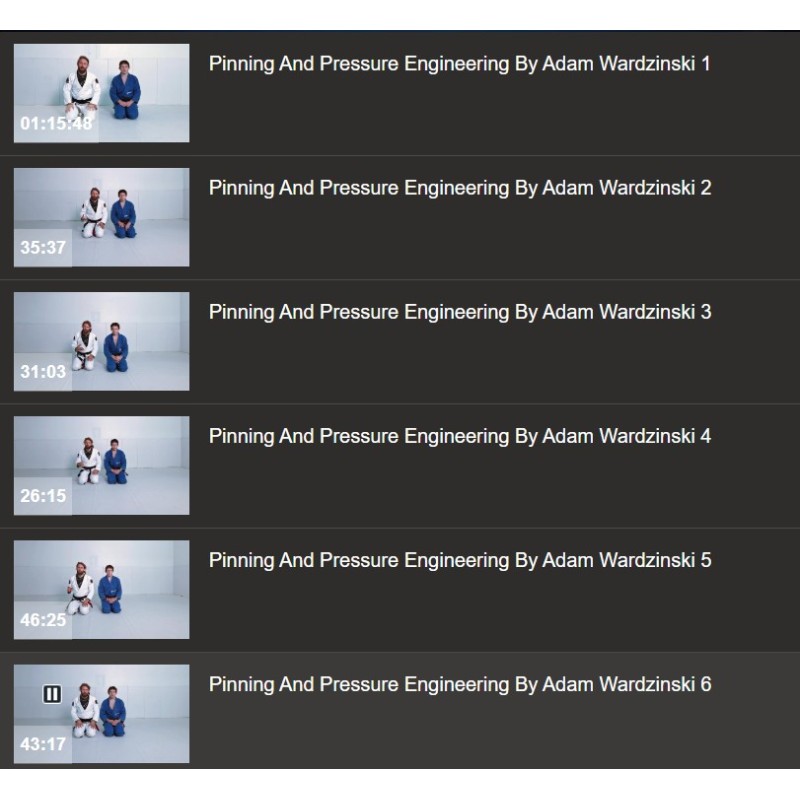Screen dimensions: 800x800
Task: Open thumbnail of Wardzinski video 5
Action: [x=102, y=589]
